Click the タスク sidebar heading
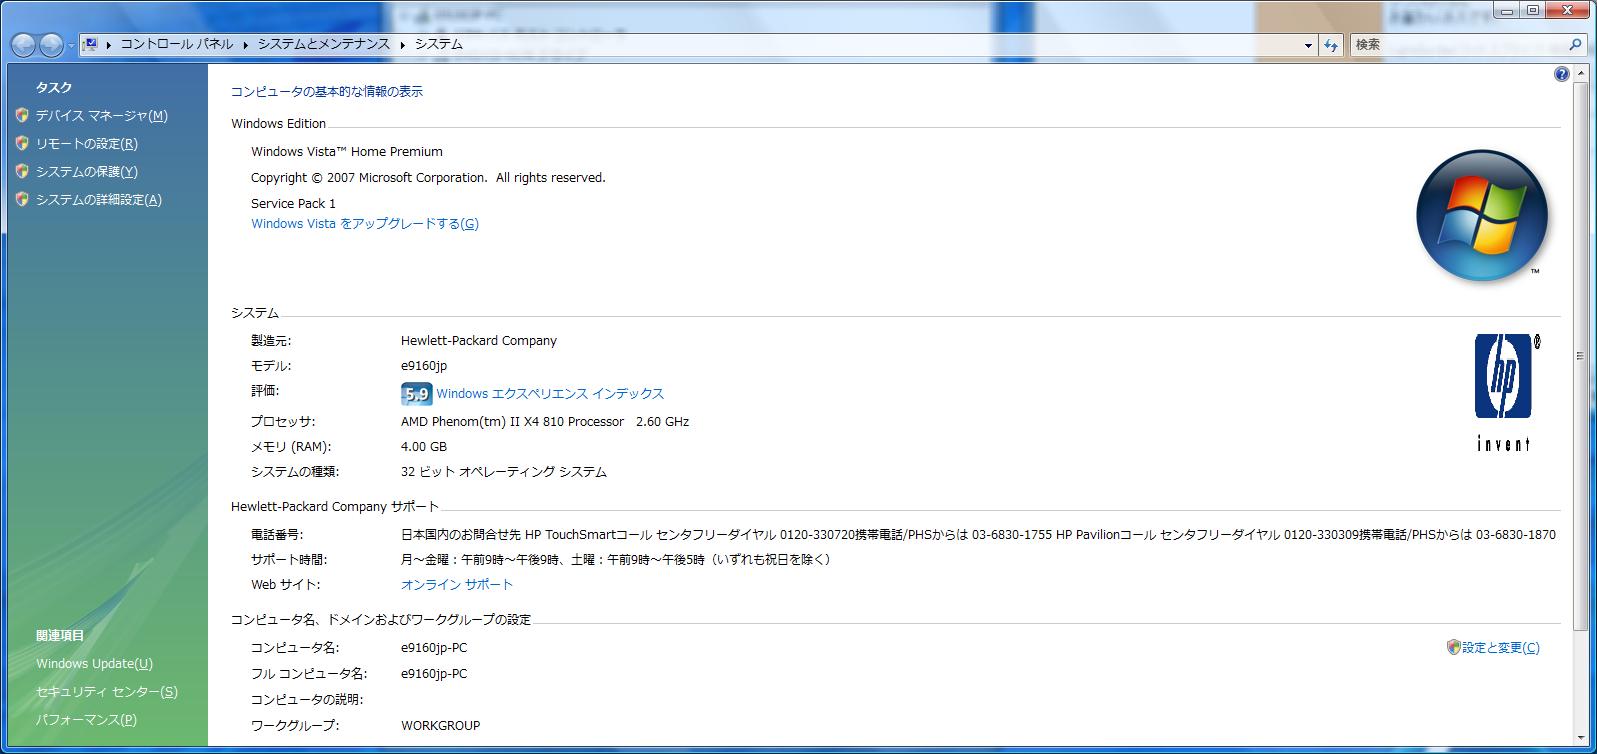 (54, 88)
